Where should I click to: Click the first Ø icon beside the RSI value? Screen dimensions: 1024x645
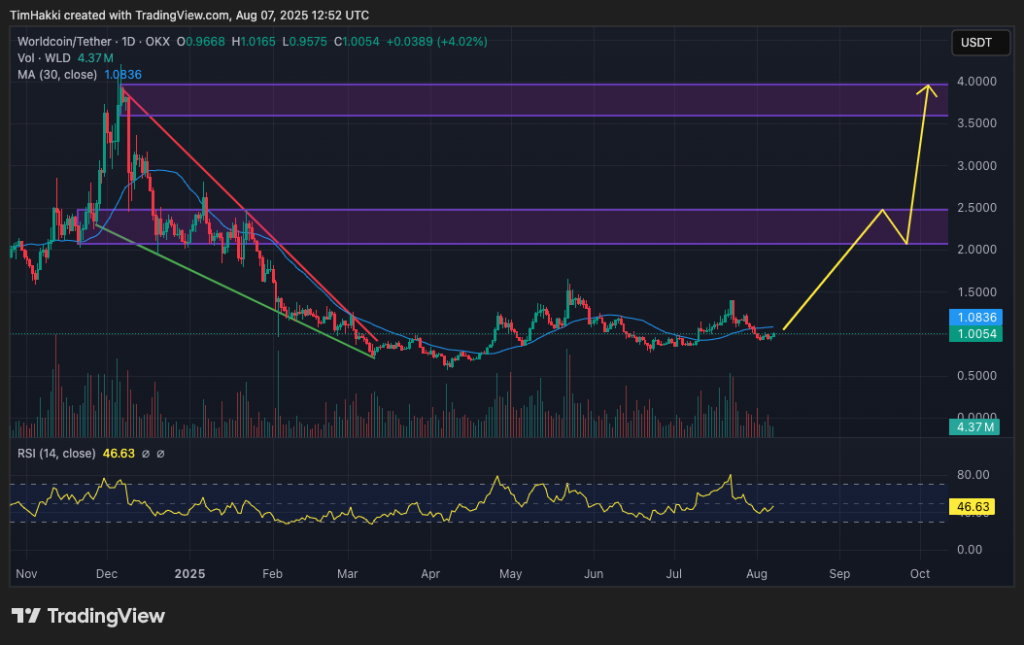point(146,453)
